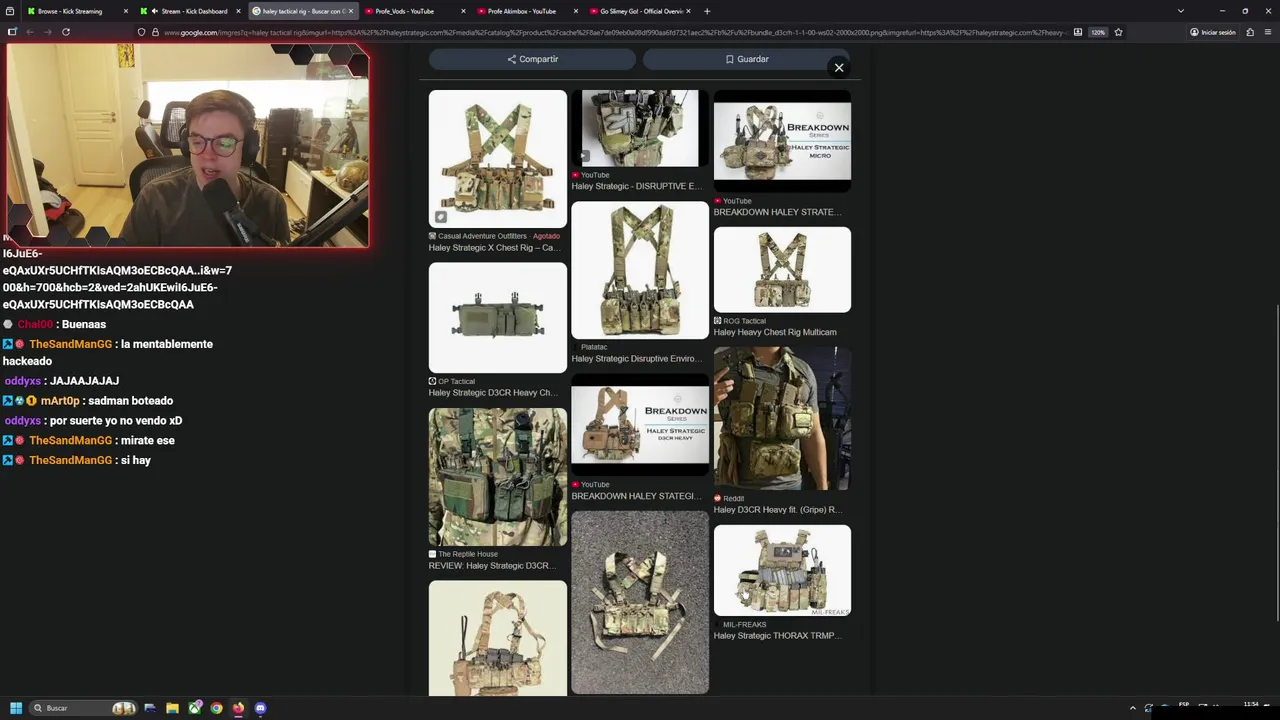This screenshot has height=720, width=1280.
Task: Expand the list all tabs dropdown
Action: (x=1181, y=11)
